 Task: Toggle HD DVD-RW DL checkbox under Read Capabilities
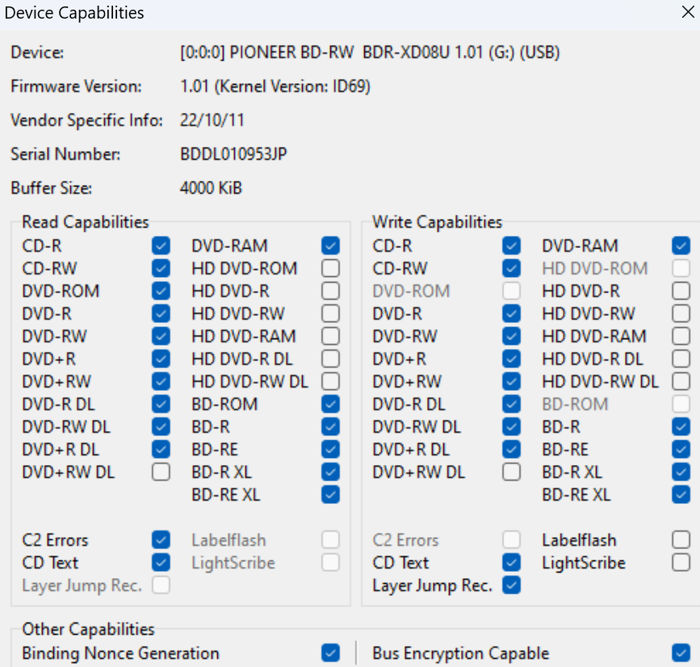[x=330, y=381]
